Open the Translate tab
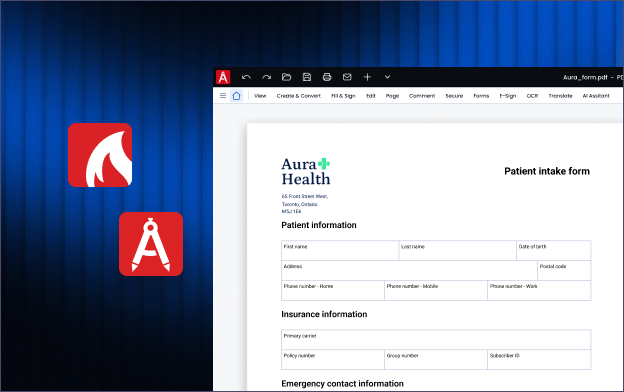 coord(560,96)
